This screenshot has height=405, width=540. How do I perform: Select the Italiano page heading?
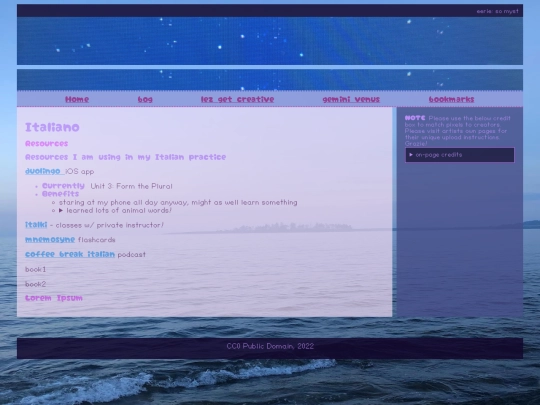(52, 127)
